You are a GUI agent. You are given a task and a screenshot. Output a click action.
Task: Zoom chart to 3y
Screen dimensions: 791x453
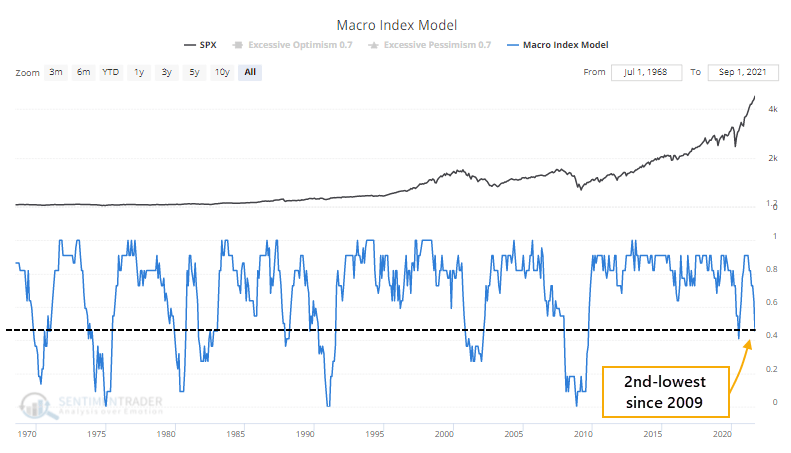166,72
